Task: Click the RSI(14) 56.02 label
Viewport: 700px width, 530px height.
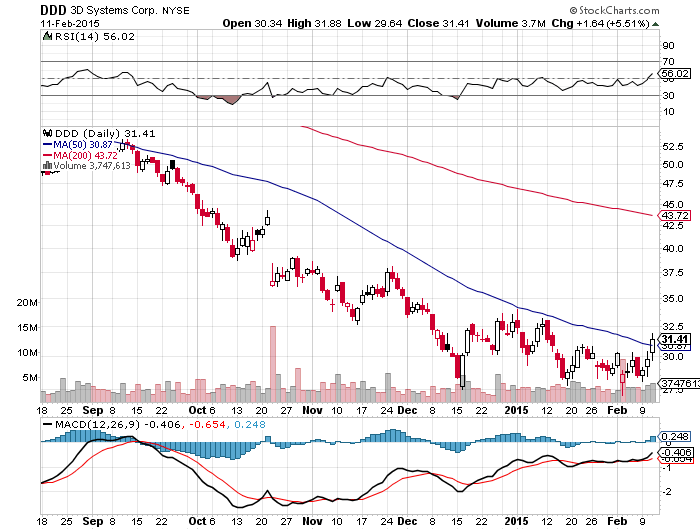Action: [x=95, y=36]
